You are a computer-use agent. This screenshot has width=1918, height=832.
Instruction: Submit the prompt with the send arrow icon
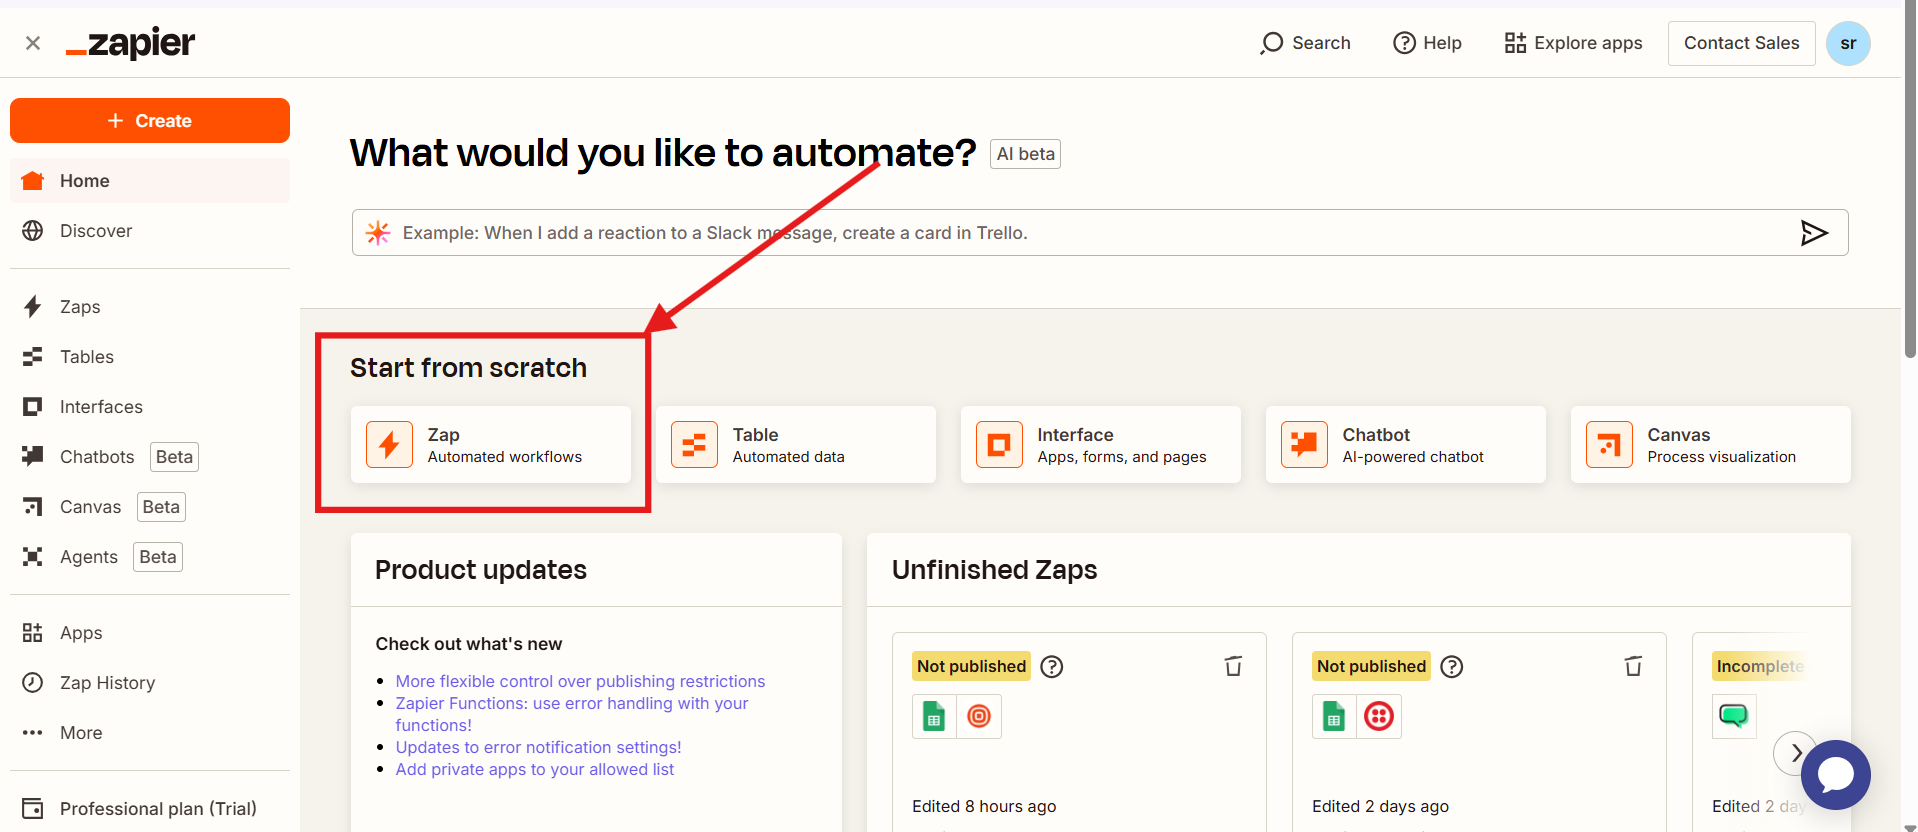click(1814, 233)
